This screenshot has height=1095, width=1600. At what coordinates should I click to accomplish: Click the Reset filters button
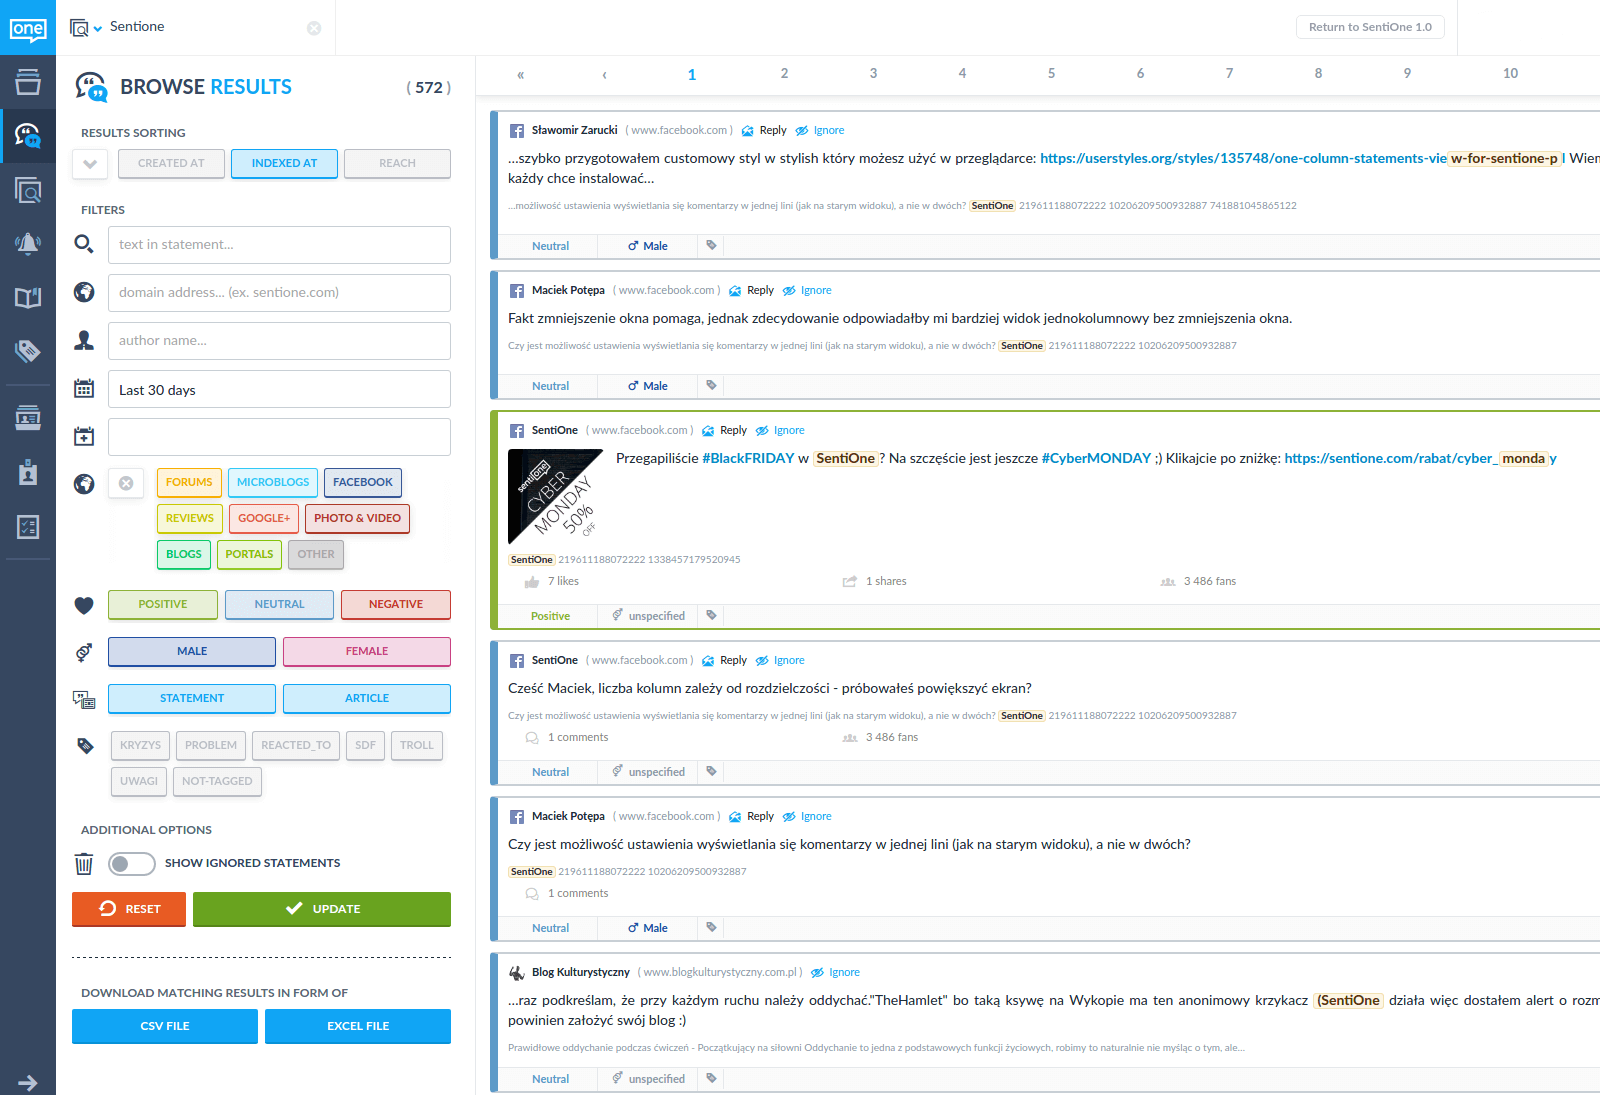pos(129,909)
